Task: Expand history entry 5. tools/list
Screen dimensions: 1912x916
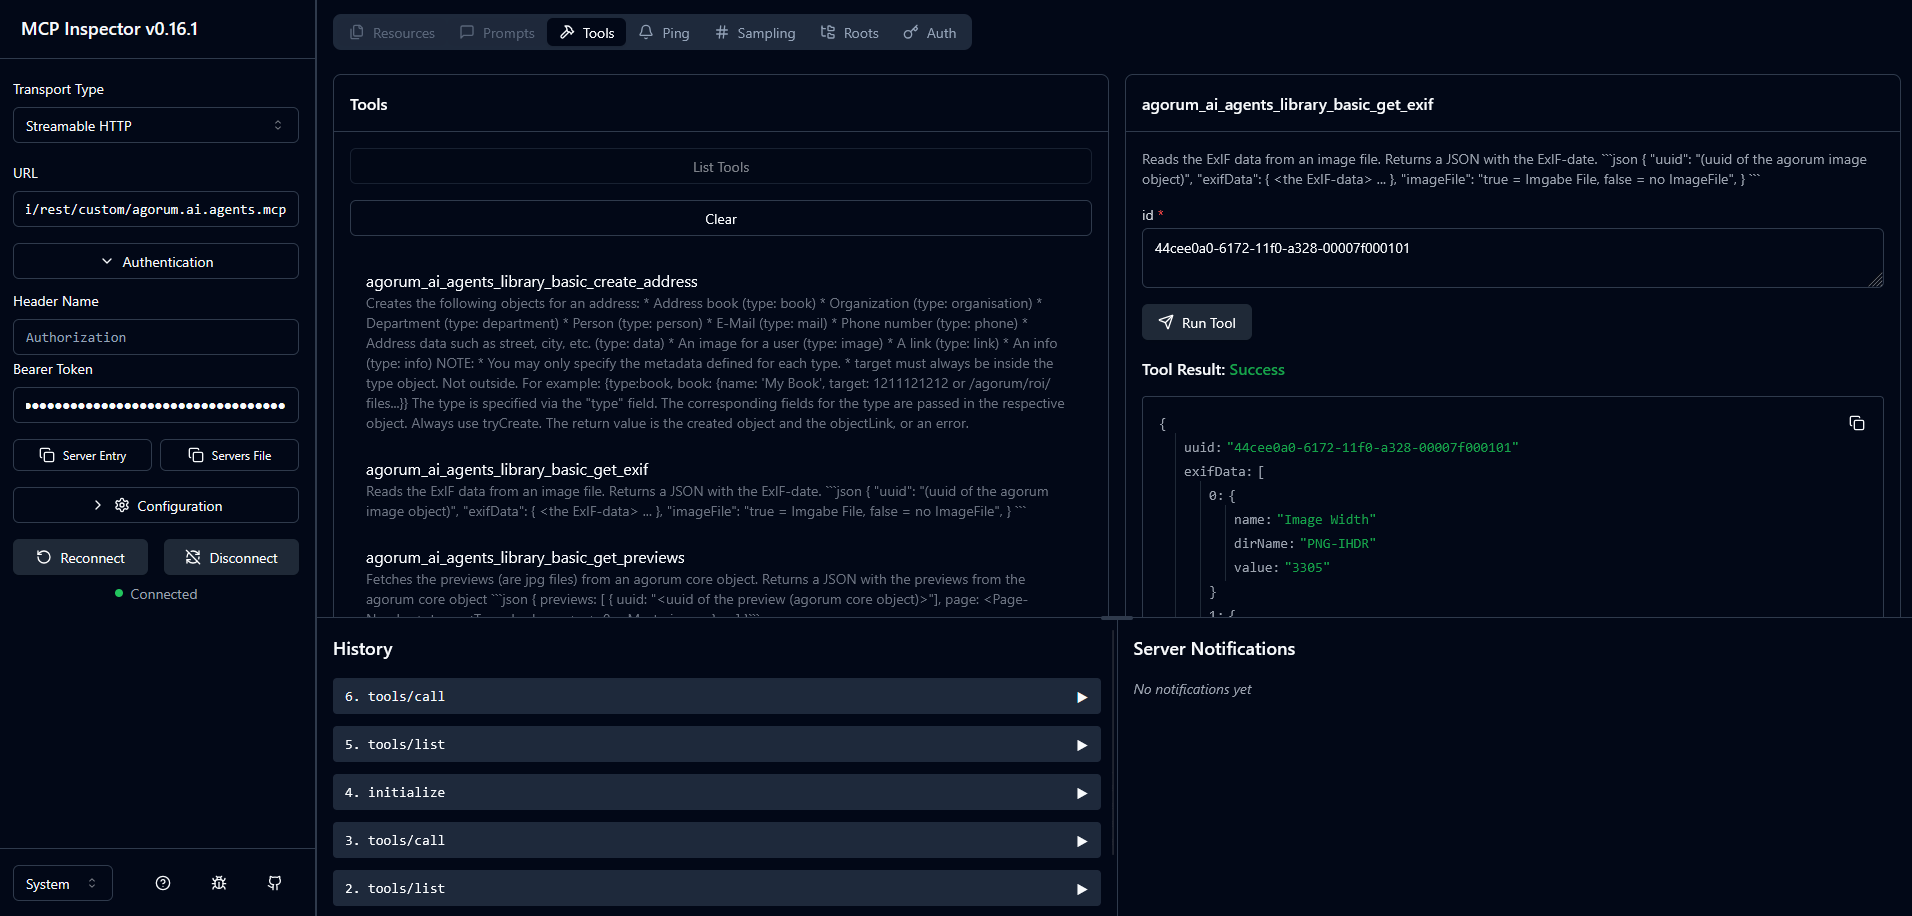Action: 717,744
